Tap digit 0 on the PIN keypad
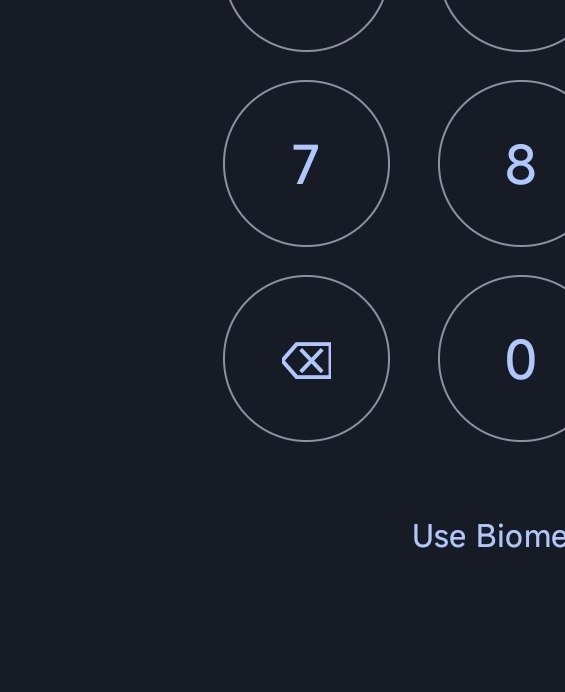The width and height of the screenshot is (565, 692). [502, 358]
